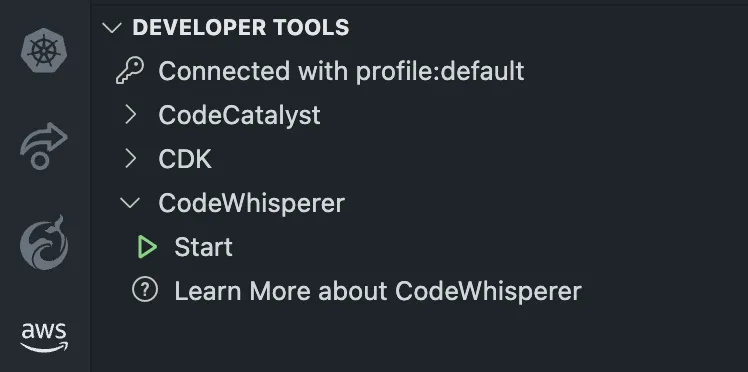
Task: Expand the CDK node arrow
Action: [131, 159]
